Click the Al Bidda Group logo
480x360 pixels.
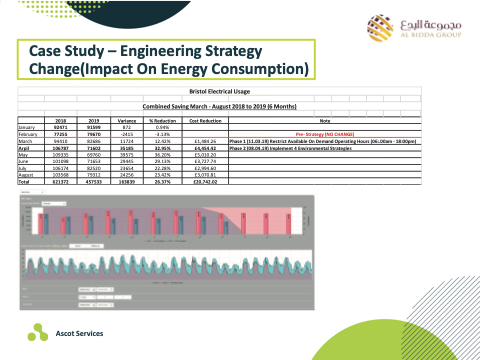coord(414,28)
